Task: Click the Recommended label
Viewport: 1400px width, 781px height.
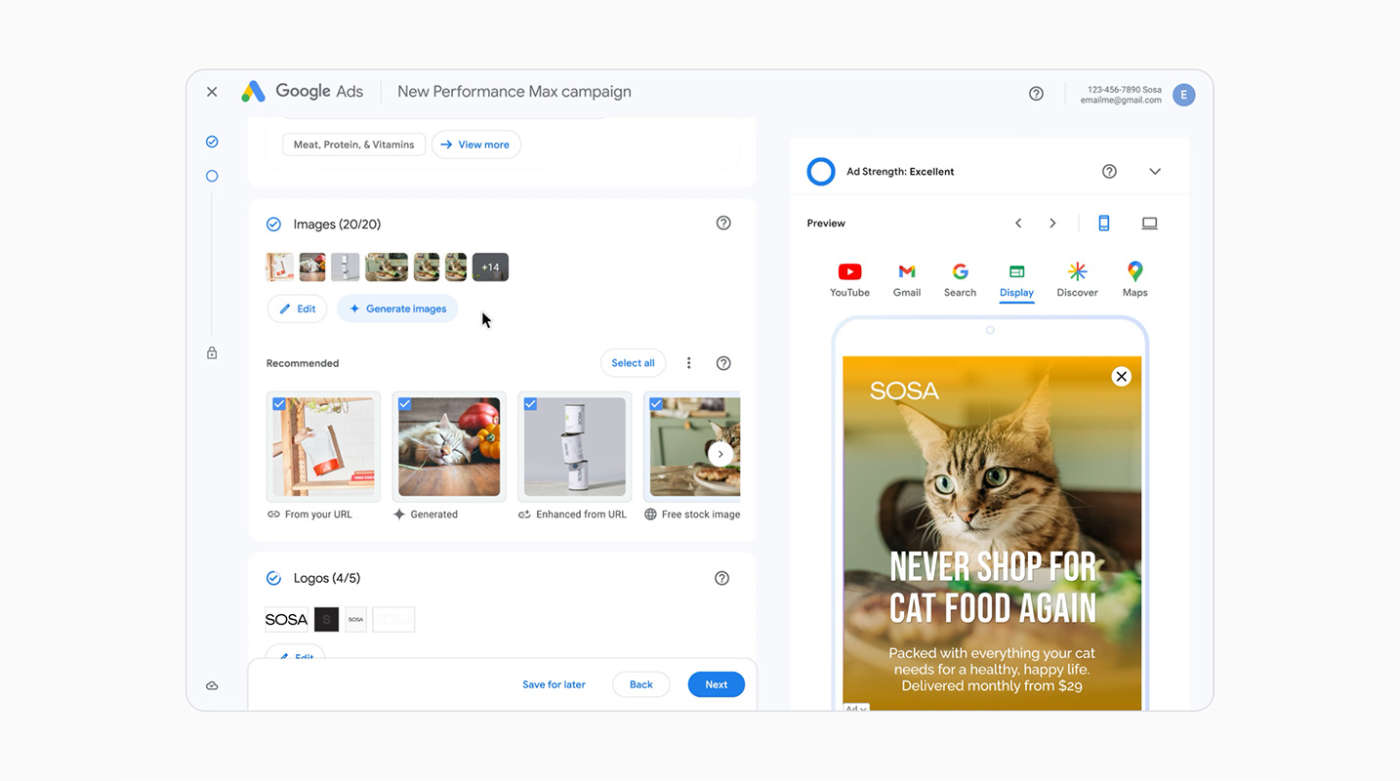Action: coord(303,363)
